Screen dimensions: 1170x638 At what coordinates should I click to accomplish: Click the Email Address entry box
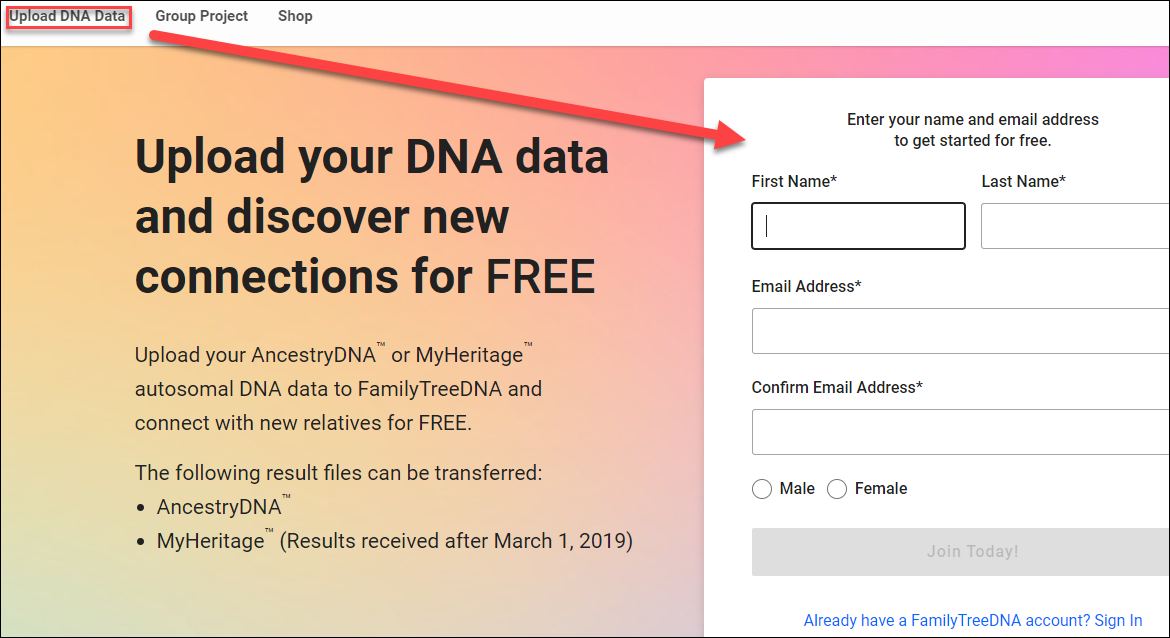point(958,331)
